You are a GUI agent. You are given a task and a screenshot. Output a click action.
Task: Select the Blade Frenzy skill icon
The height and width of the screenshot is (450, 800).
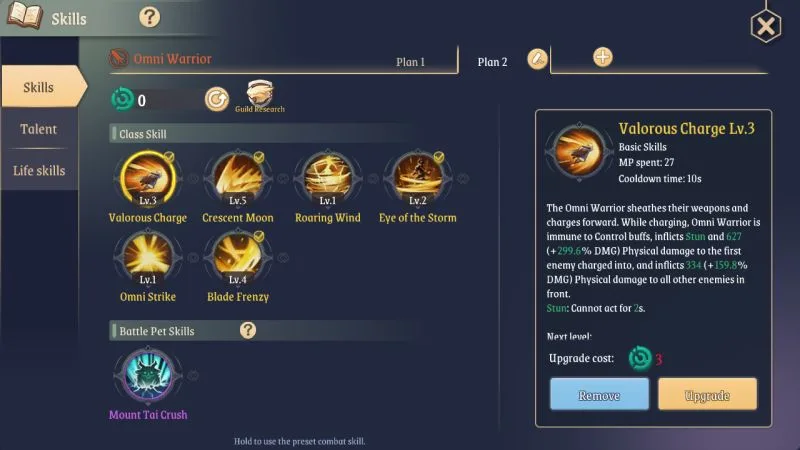238,257
